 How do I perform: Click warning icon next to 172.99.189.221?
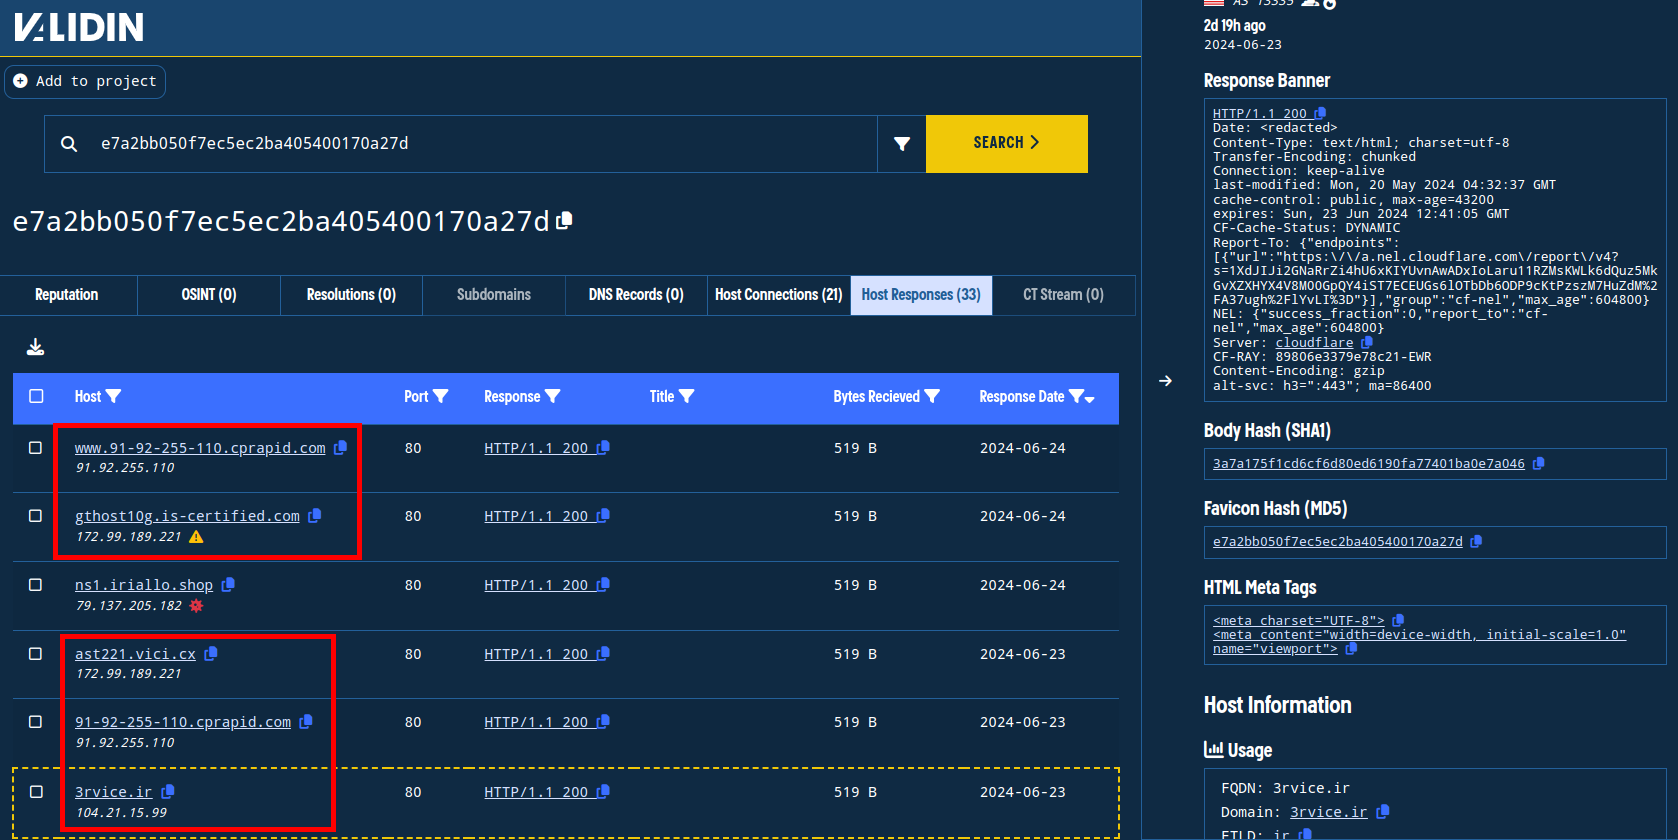tap(196, 537)
